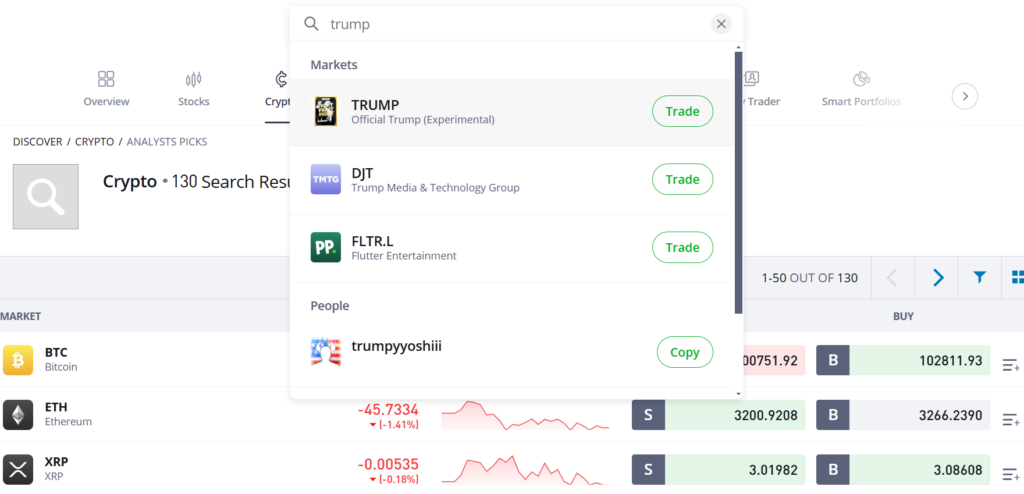Clear search with the X icon

tap(721, 24)
